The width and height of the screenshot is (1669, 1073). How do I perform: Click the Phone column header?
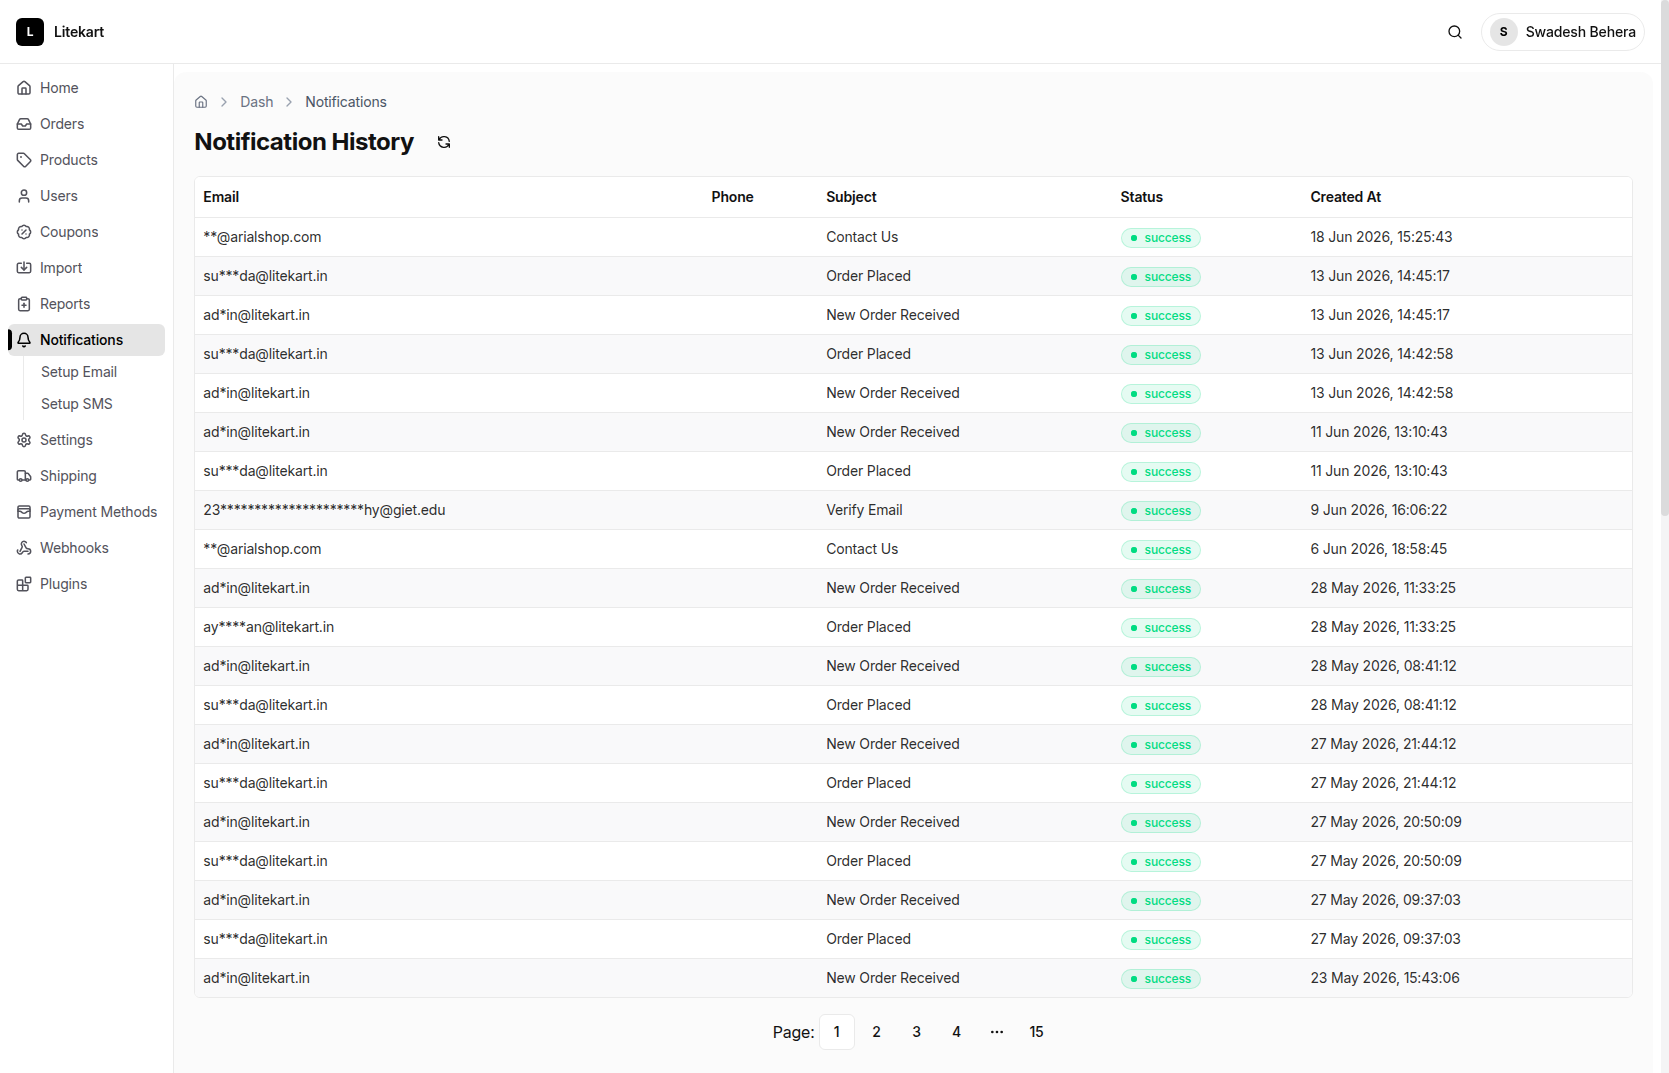[733, 197]
